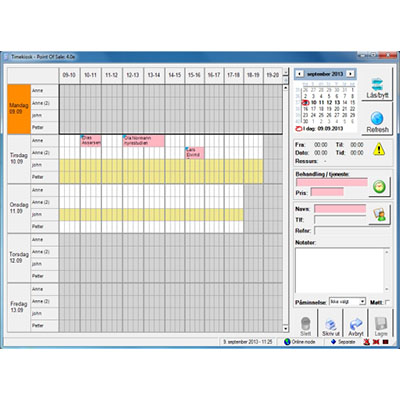Viewport: 400px width, 400px height.
Task: Go to next month in calendar
Action: click(350, 74)
